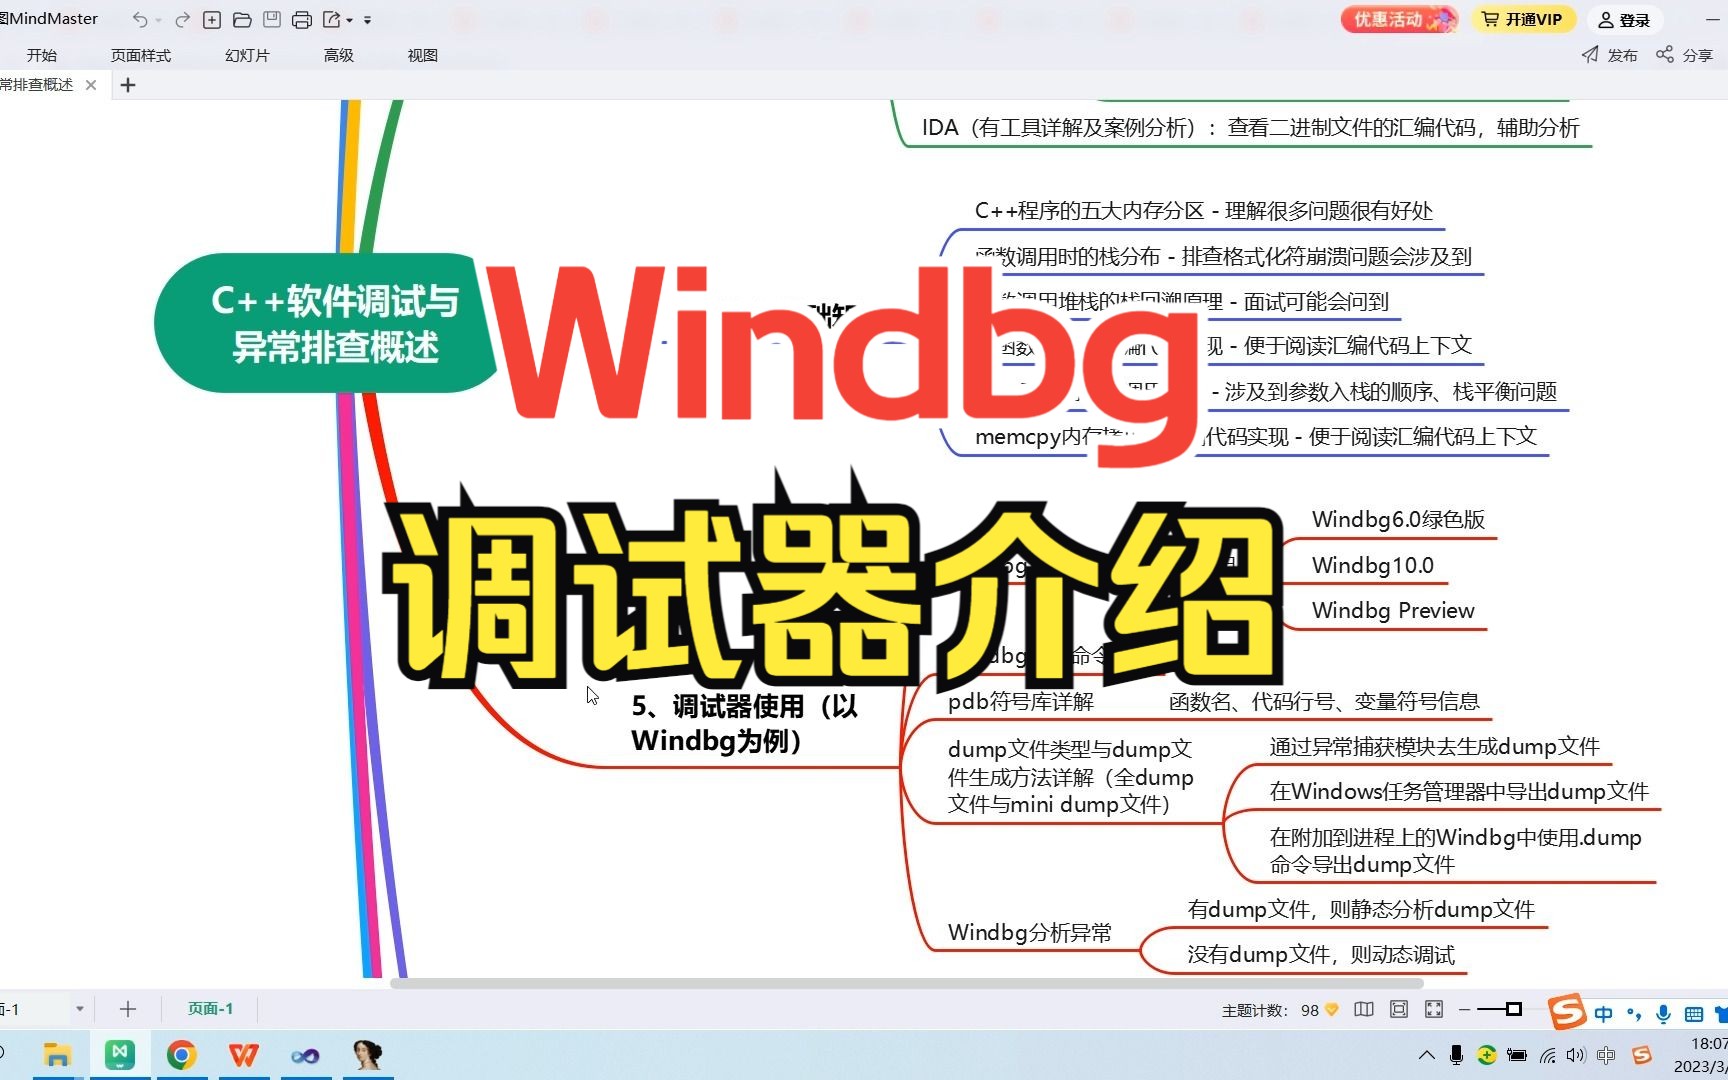Click the 主题计数 topic count diamond icon

click(x=1332, y=1010)
